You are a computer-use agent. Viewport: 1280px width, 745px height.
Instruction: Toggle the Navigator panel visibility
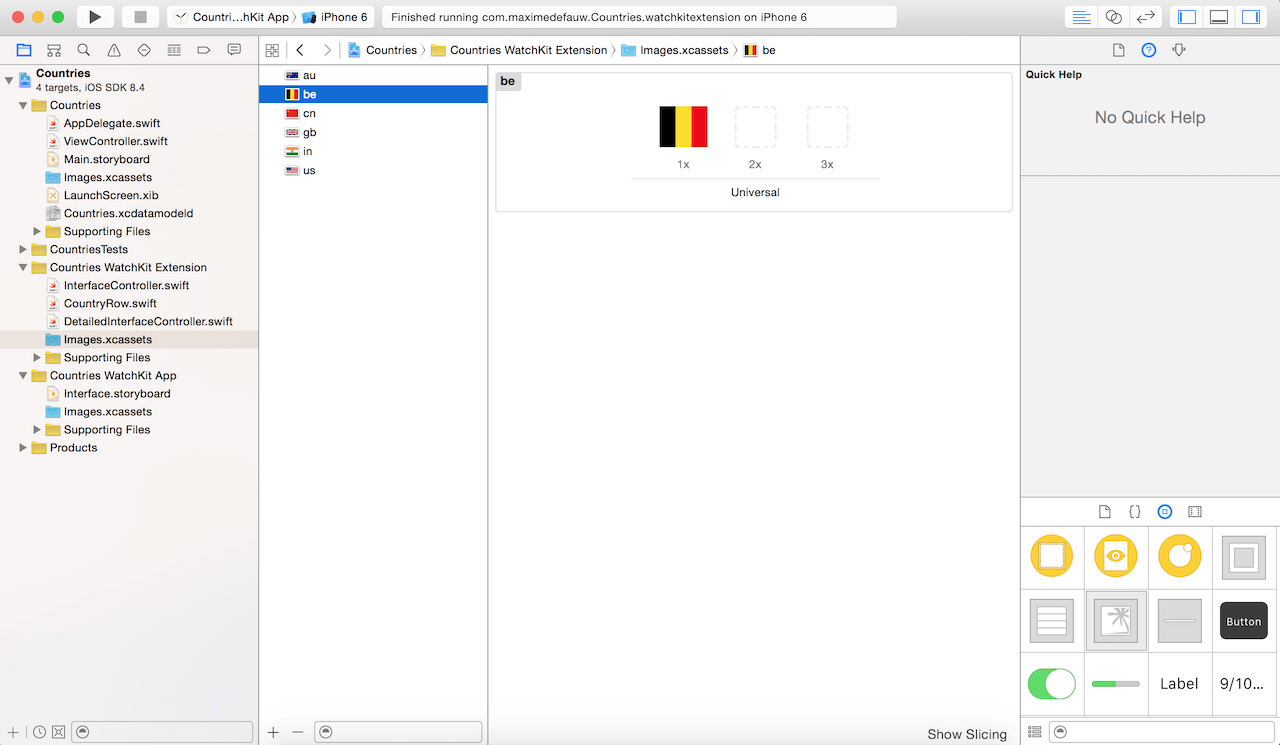pos(1187,17)
